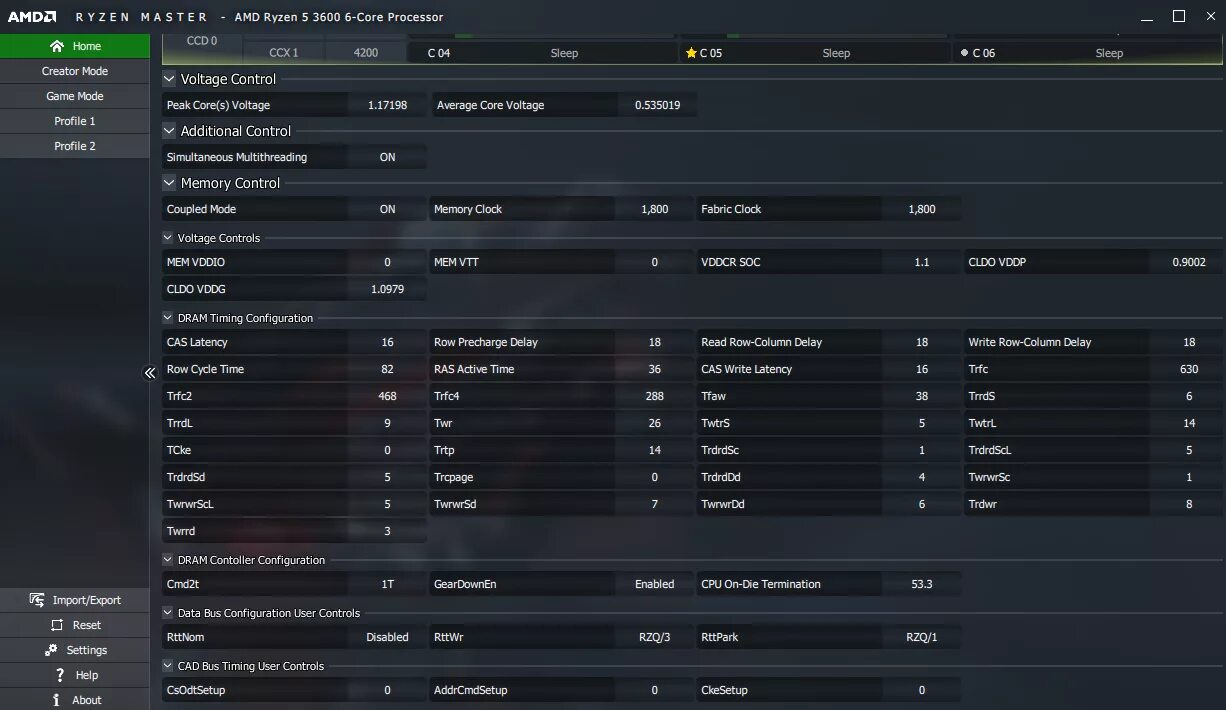1226x710 pixels.
Task: Collapse the Memory Control section
Action: tap(169, 183)
